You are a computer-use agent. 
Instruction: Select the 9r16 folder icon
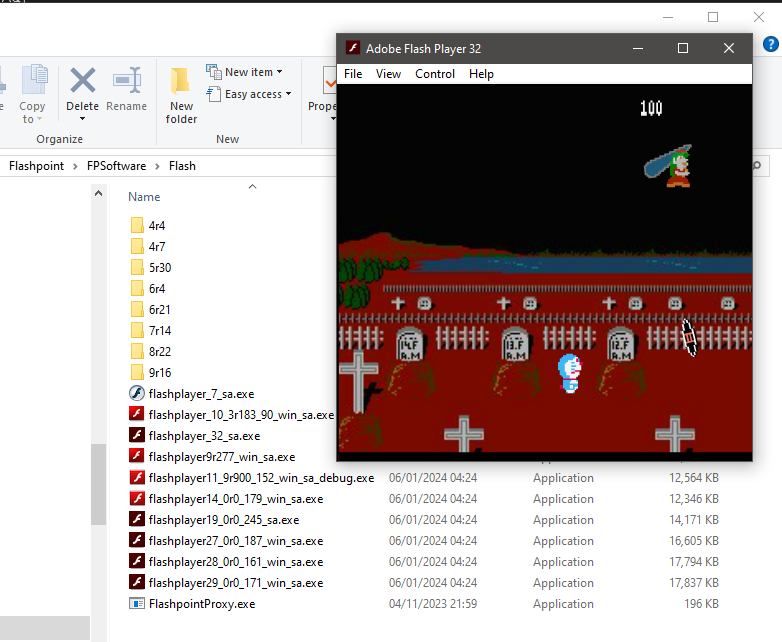point(137,372)
